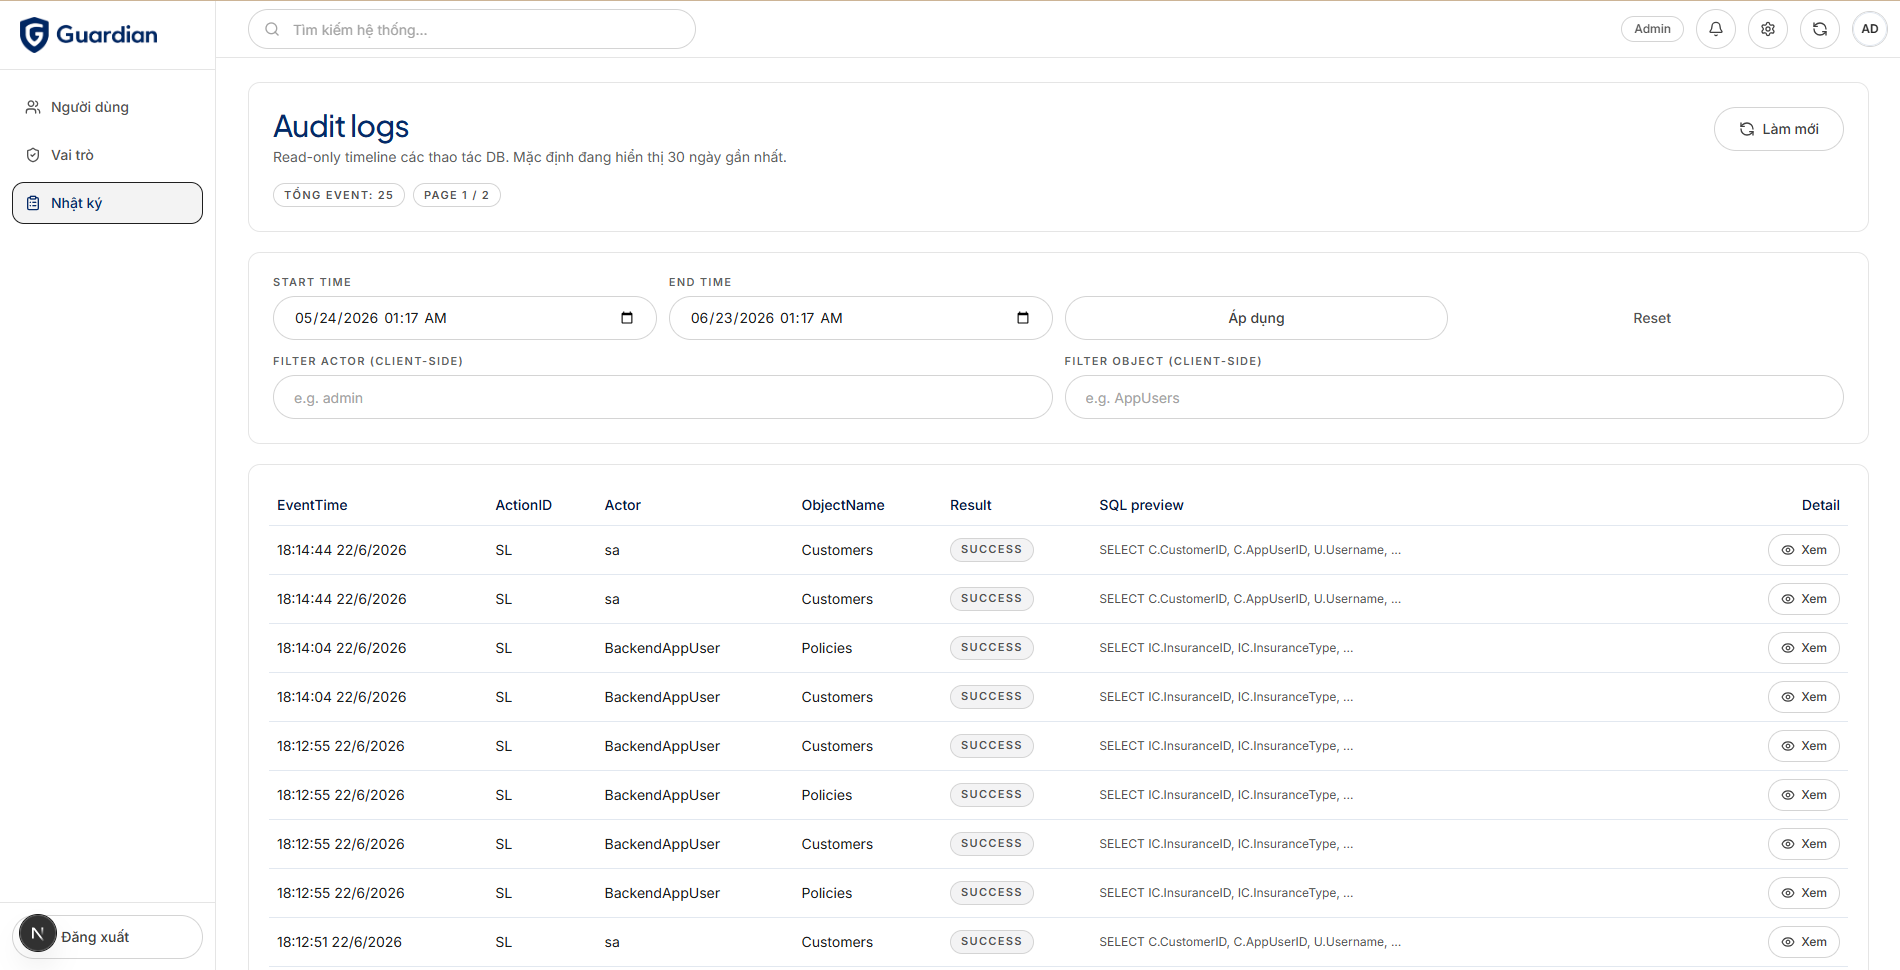Open End Time calendar picker icon

[x=1023, y=318]
